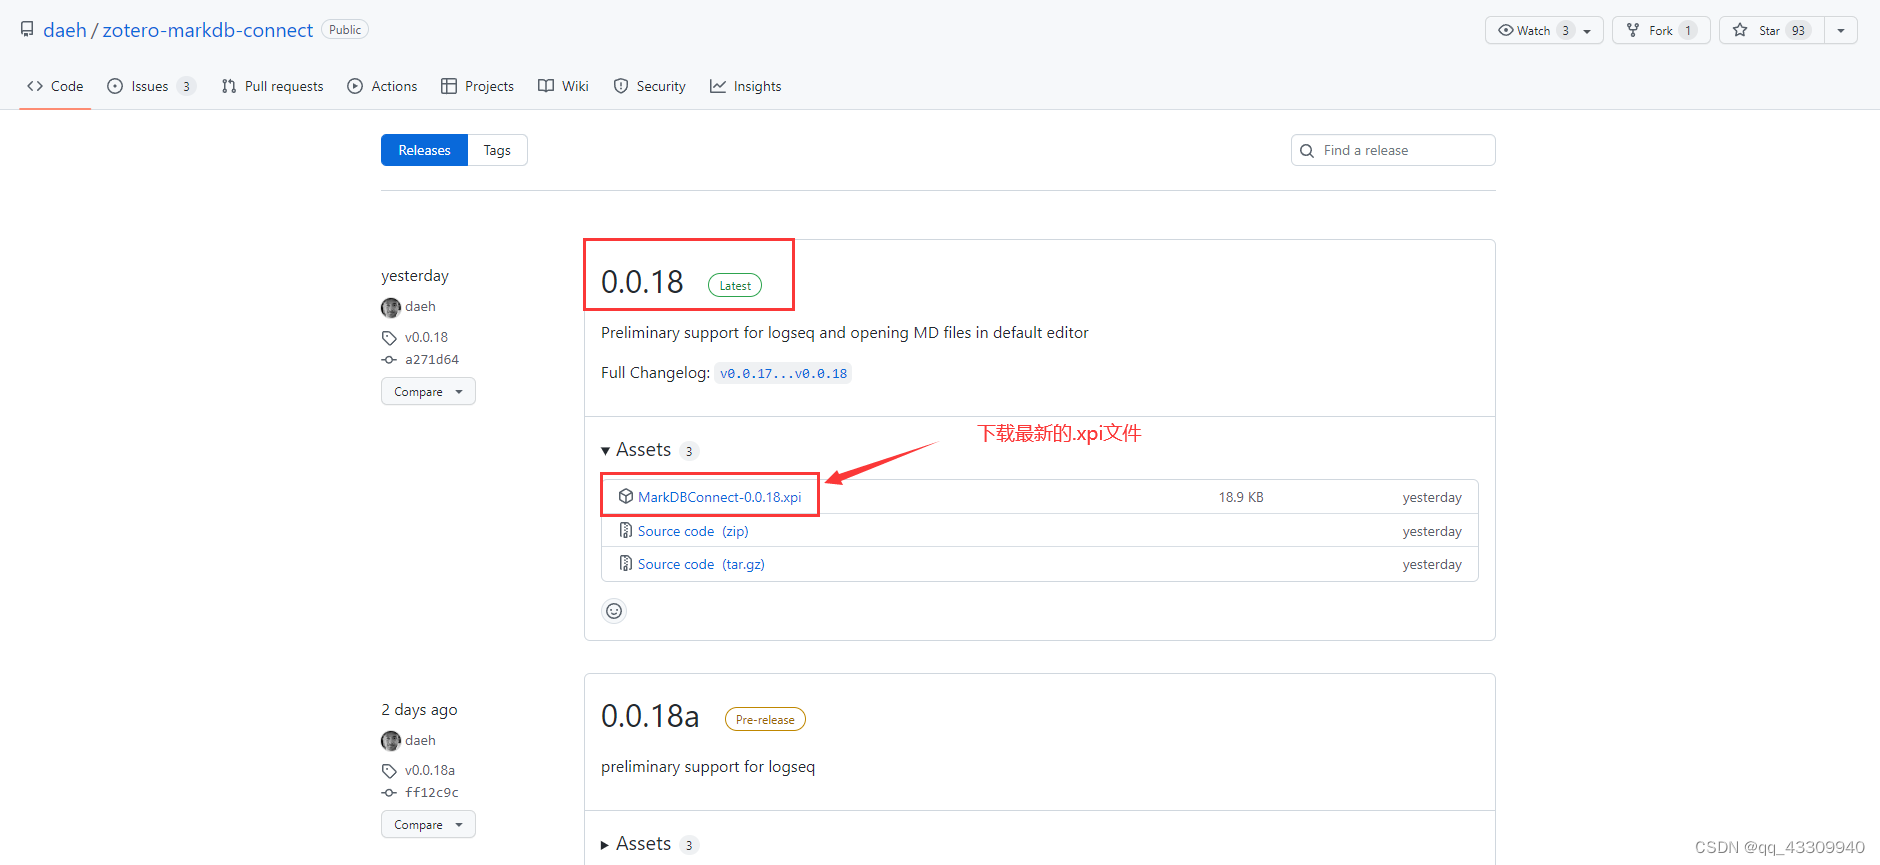
Task: Collapse the Assets section of 0.0.18
Action: [x=649, y=450]
